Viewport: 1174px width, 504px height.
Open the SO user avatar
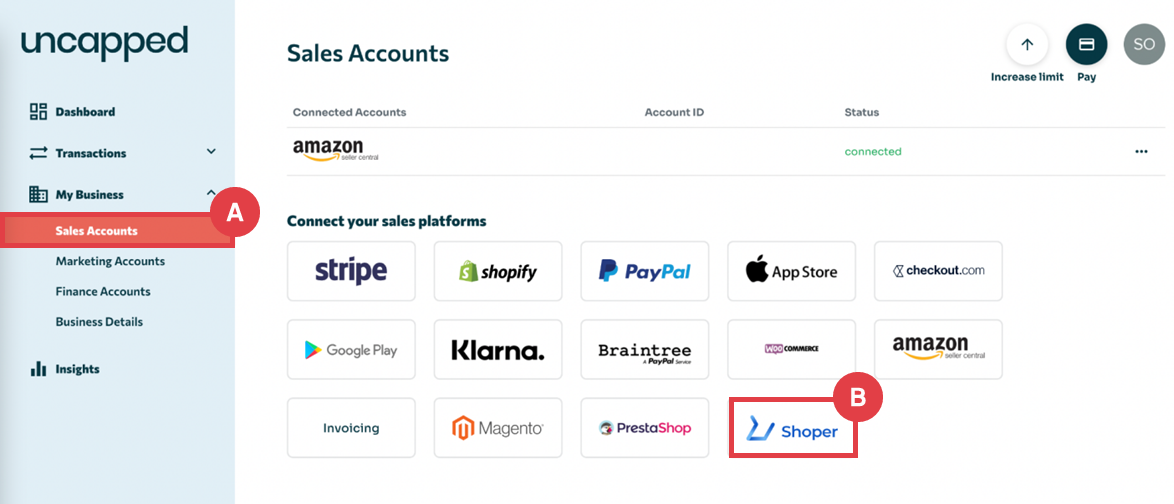point(1144,45)
